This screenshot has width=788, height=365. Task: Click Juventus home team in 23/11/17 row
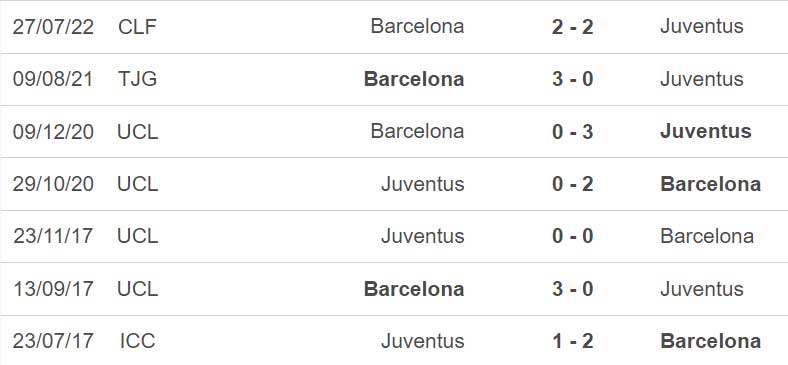click(423, 236)
